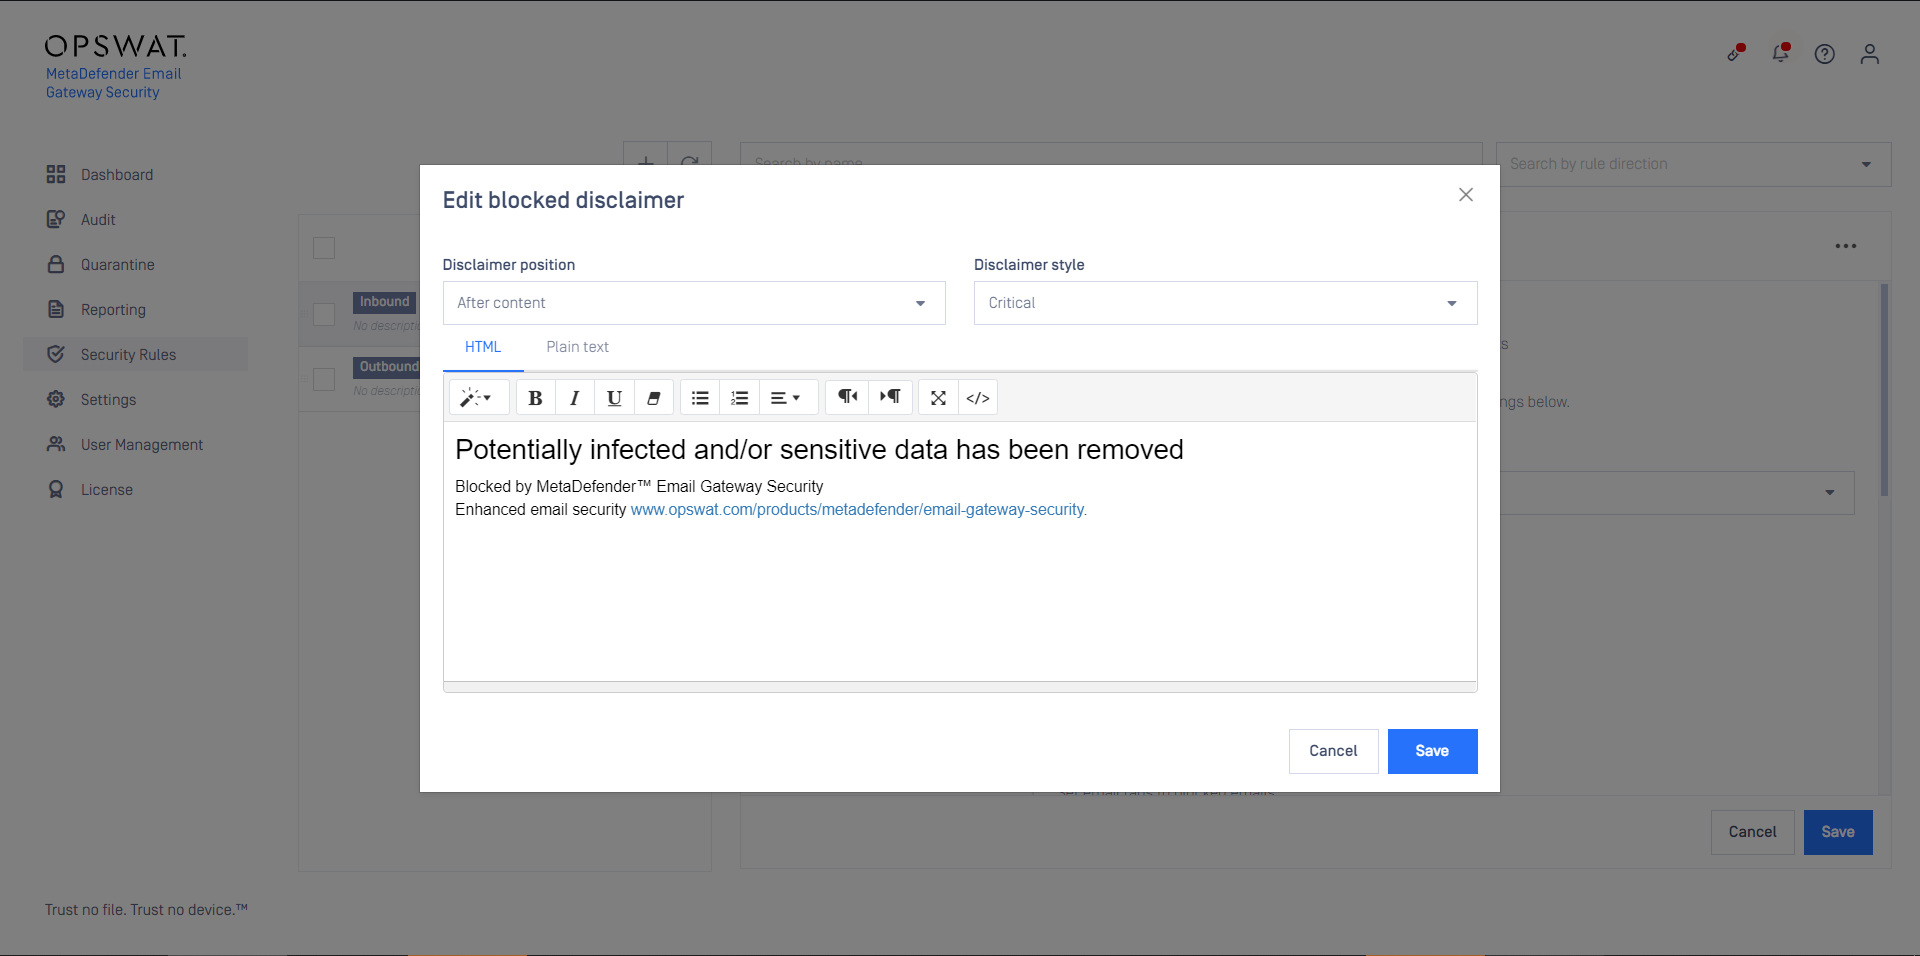The image size is (1920, 956).
Task: Click Cancel on the background rule page
Action: click(x=1753, y=832)
